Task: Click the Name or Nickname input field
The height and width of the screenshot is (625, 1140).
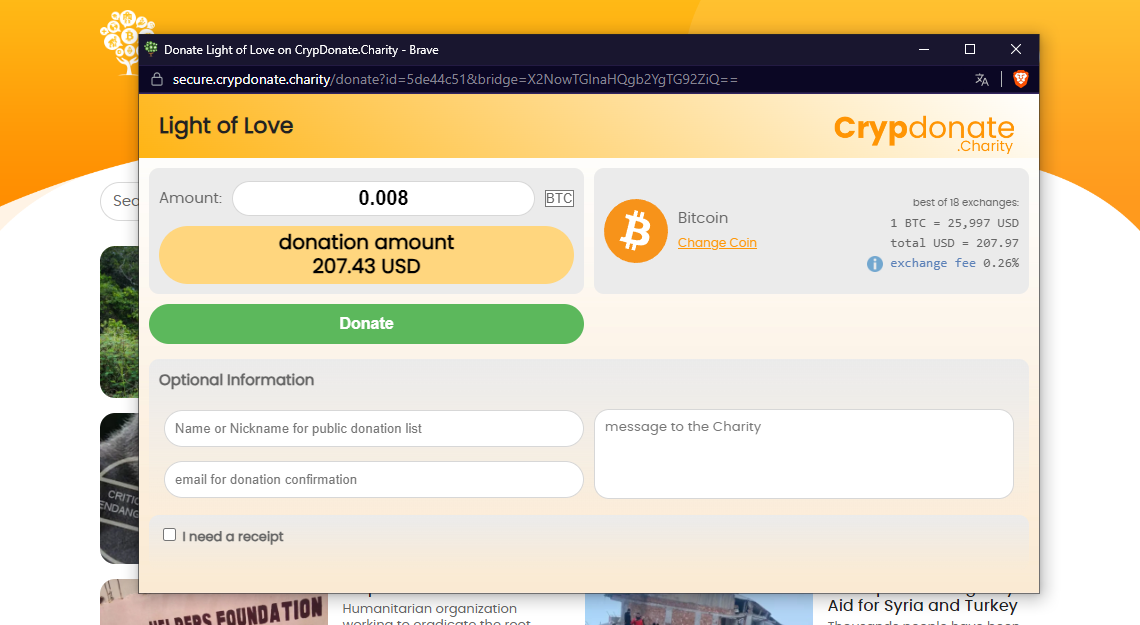Action: (374, 429)
